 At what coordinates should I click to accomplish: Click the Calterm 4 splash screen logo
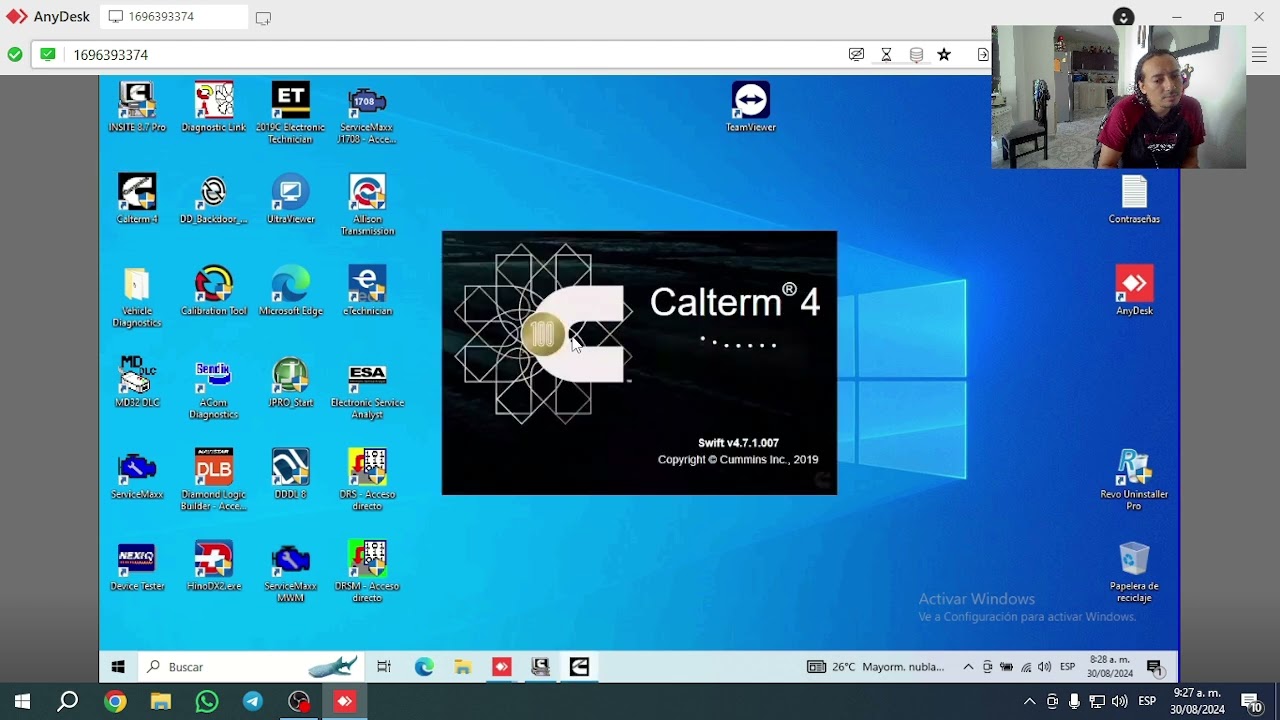543,334
